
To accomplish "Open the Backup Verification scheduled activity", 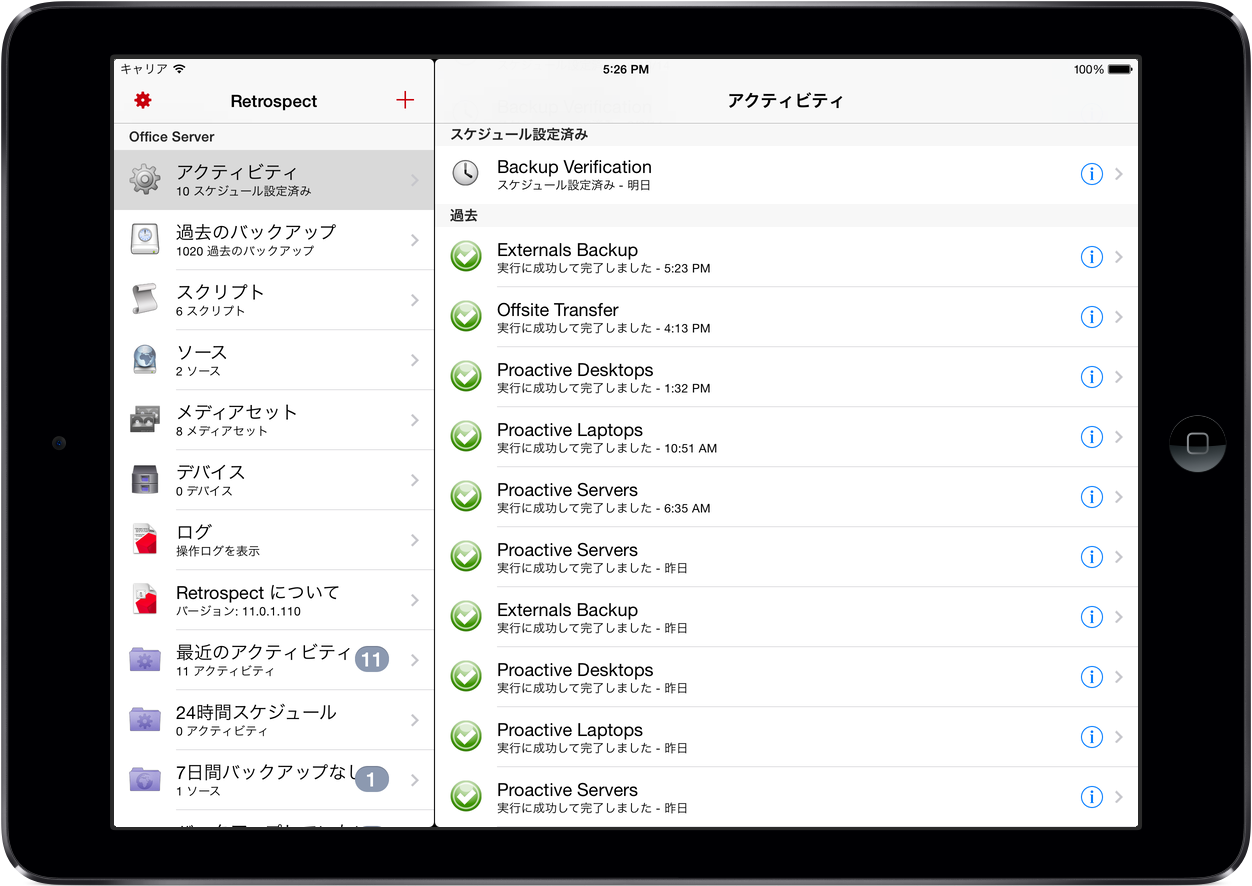I will click(787, 174).
